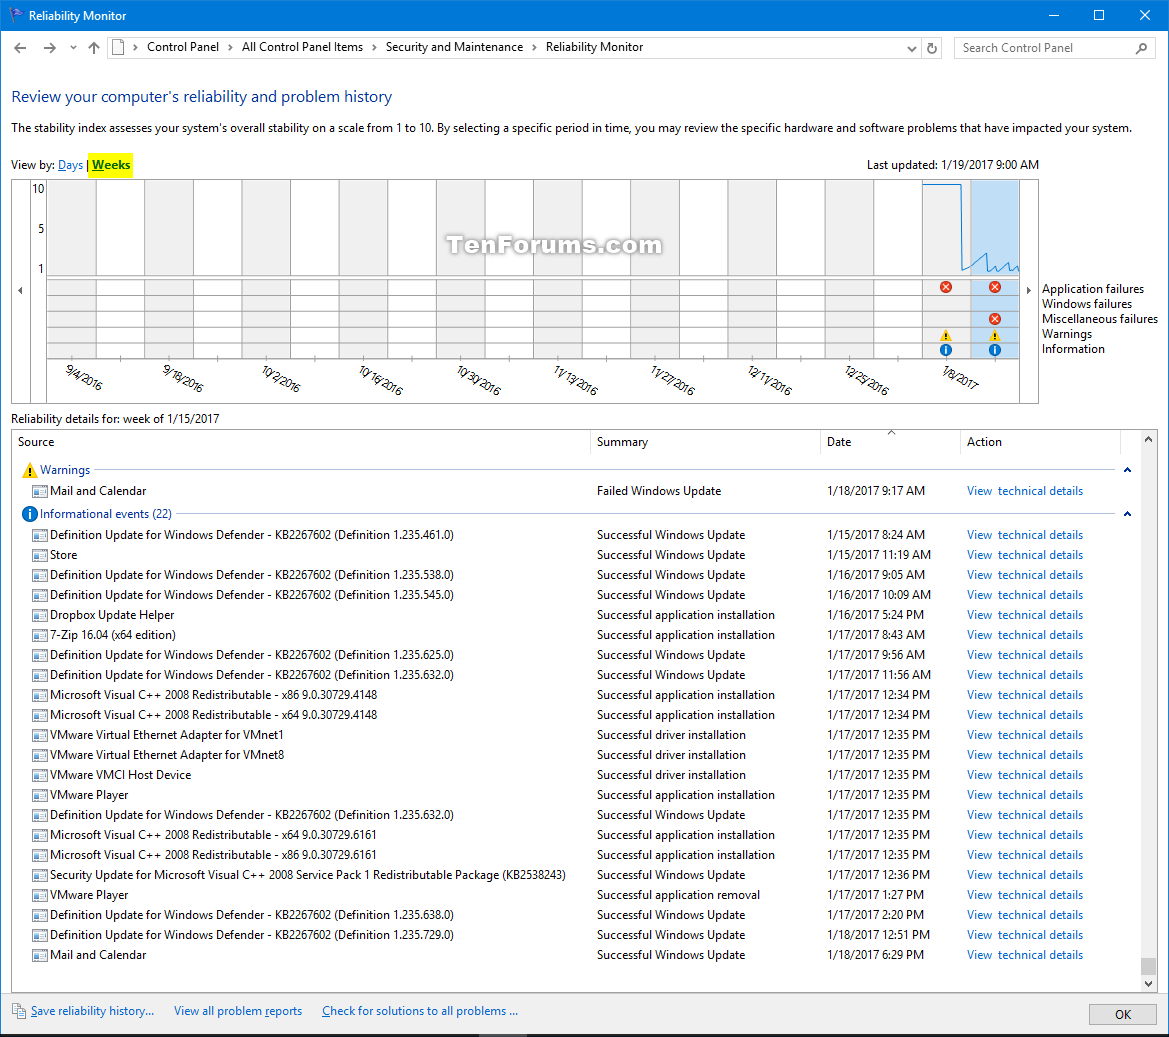Click the red Application failures icon in the highlighted week
This screenshot has width=1169, height=1037.
[995, 287]
